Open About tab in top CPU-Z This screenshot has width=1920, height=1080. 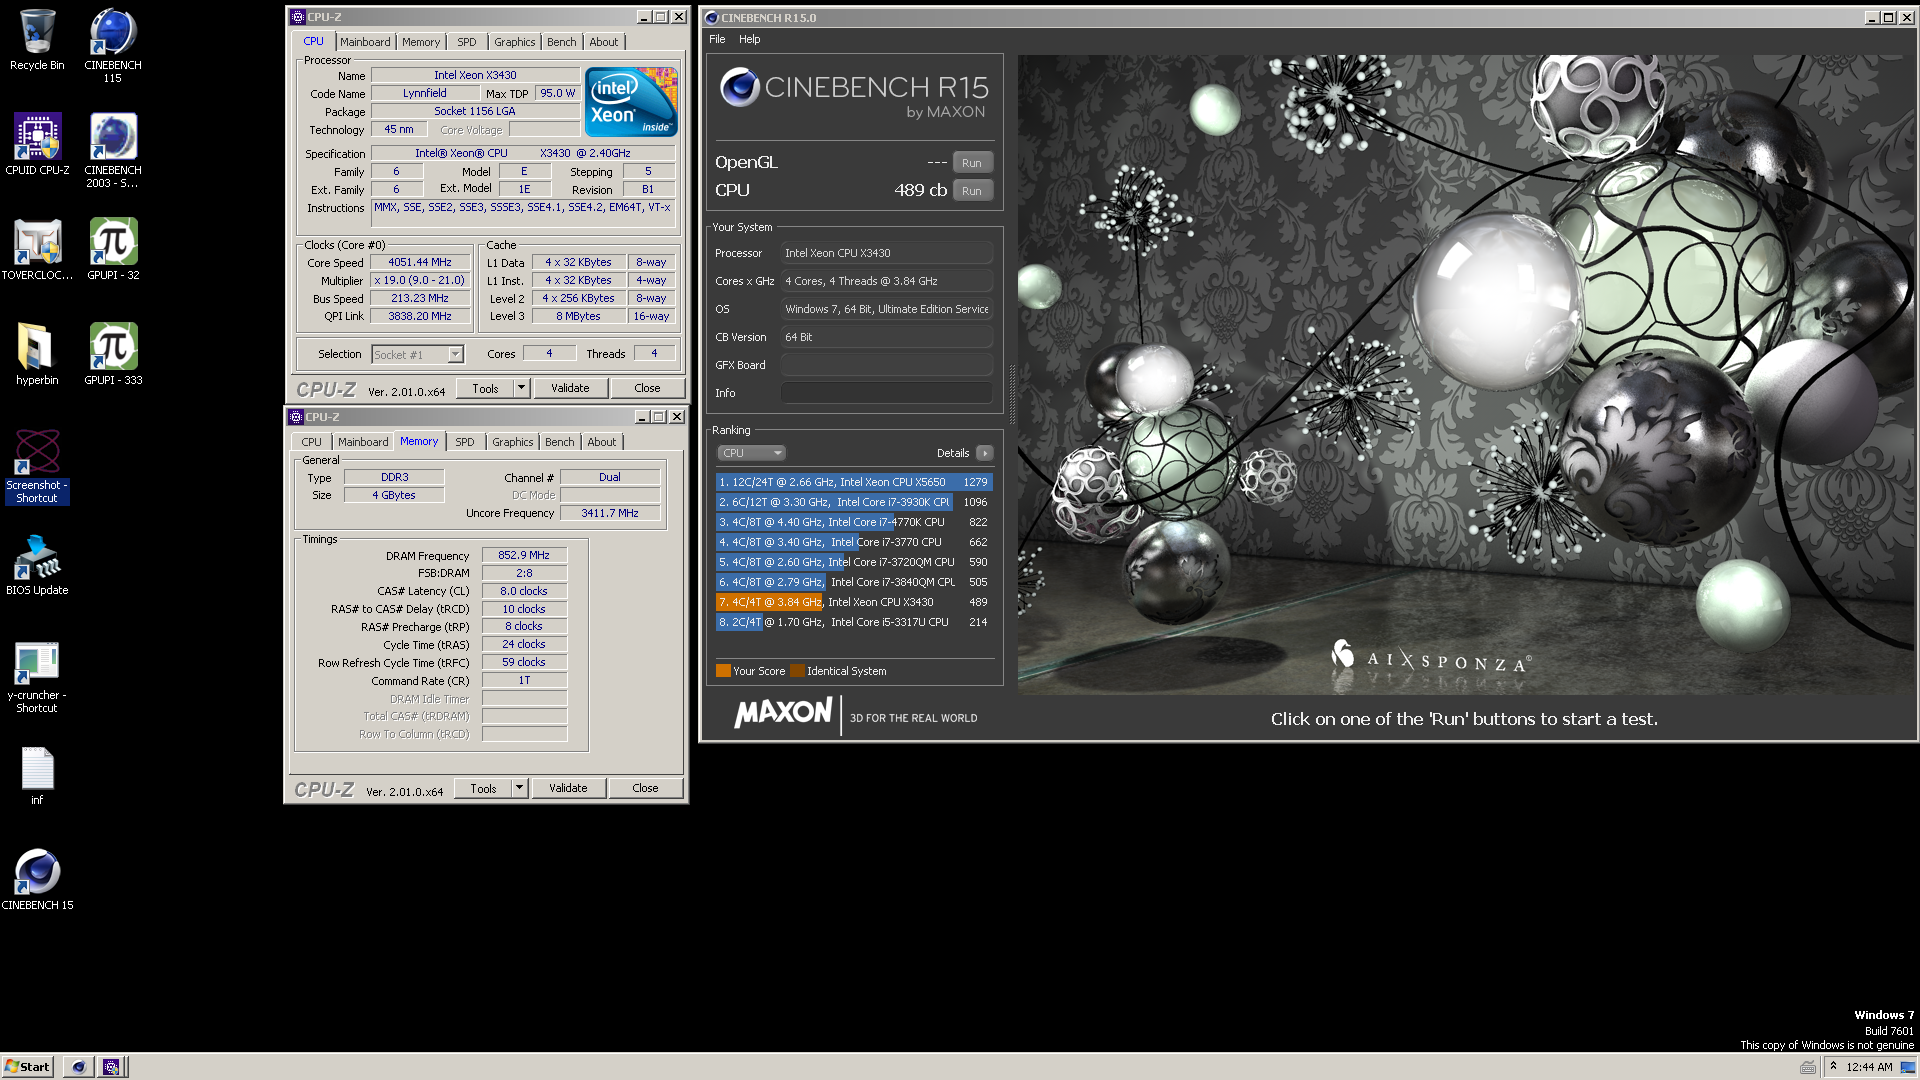coord(604,42)
